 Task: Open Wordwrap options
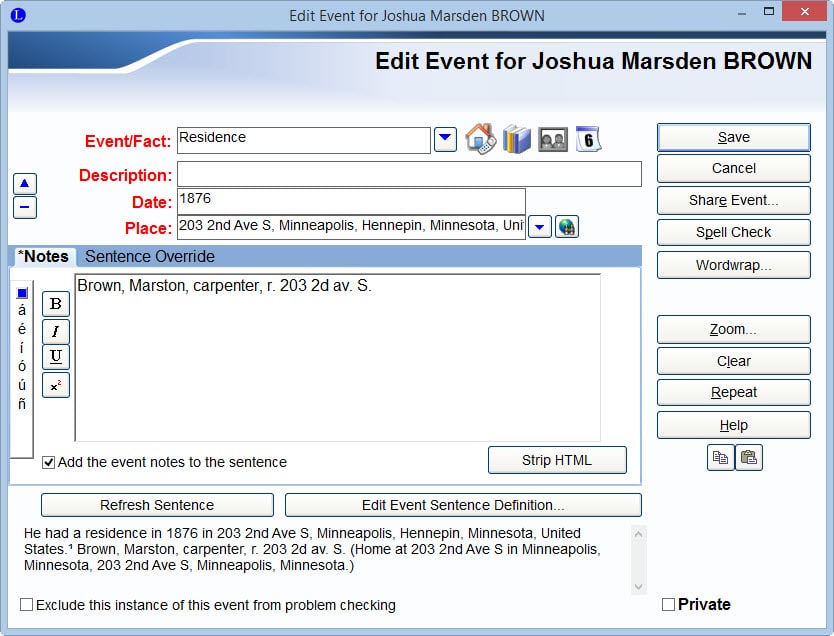pos(733,265)
